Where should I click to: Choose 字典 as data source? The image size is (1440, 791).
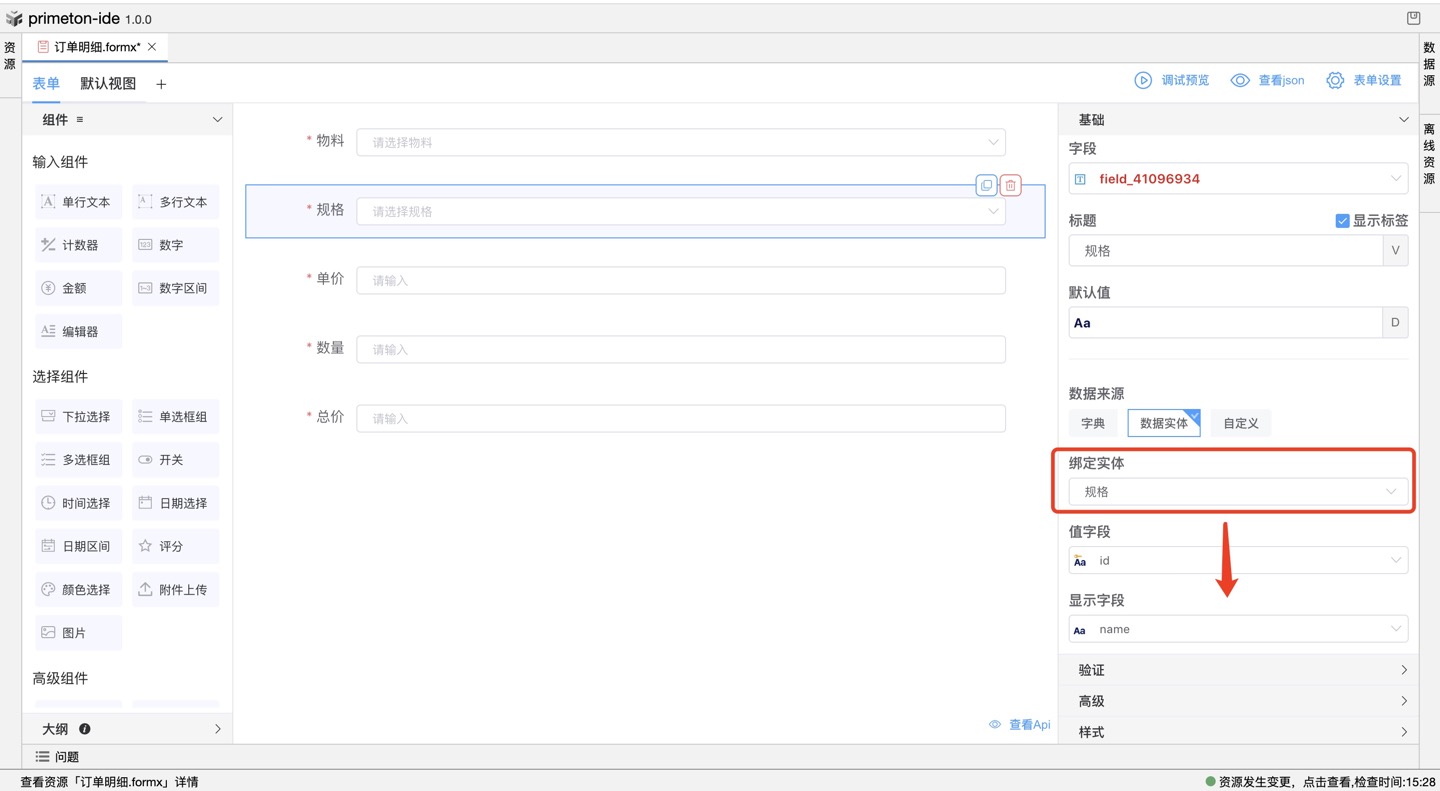click(x=1093, y=423)
